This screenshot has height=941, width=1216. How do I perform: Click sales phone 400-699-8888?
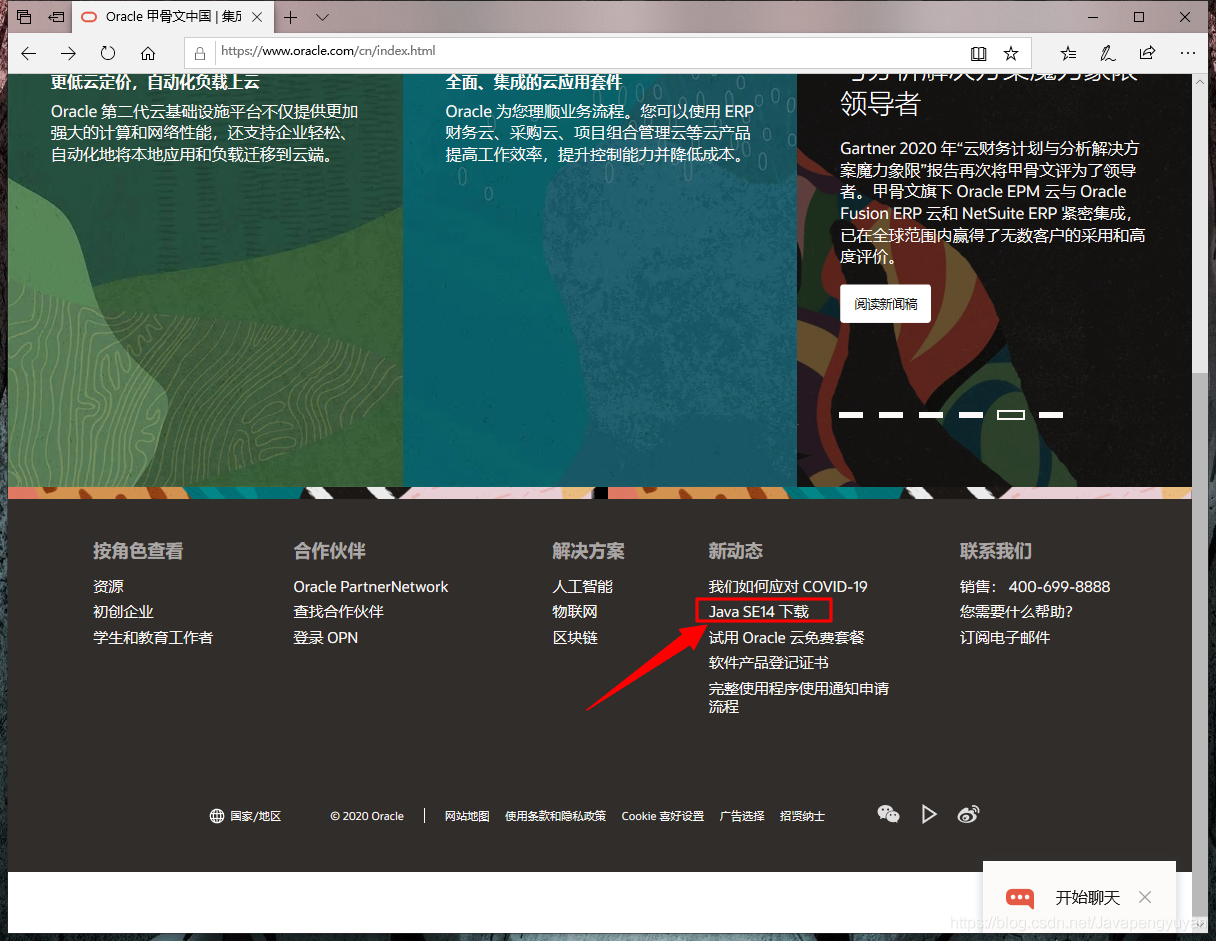1059,587
